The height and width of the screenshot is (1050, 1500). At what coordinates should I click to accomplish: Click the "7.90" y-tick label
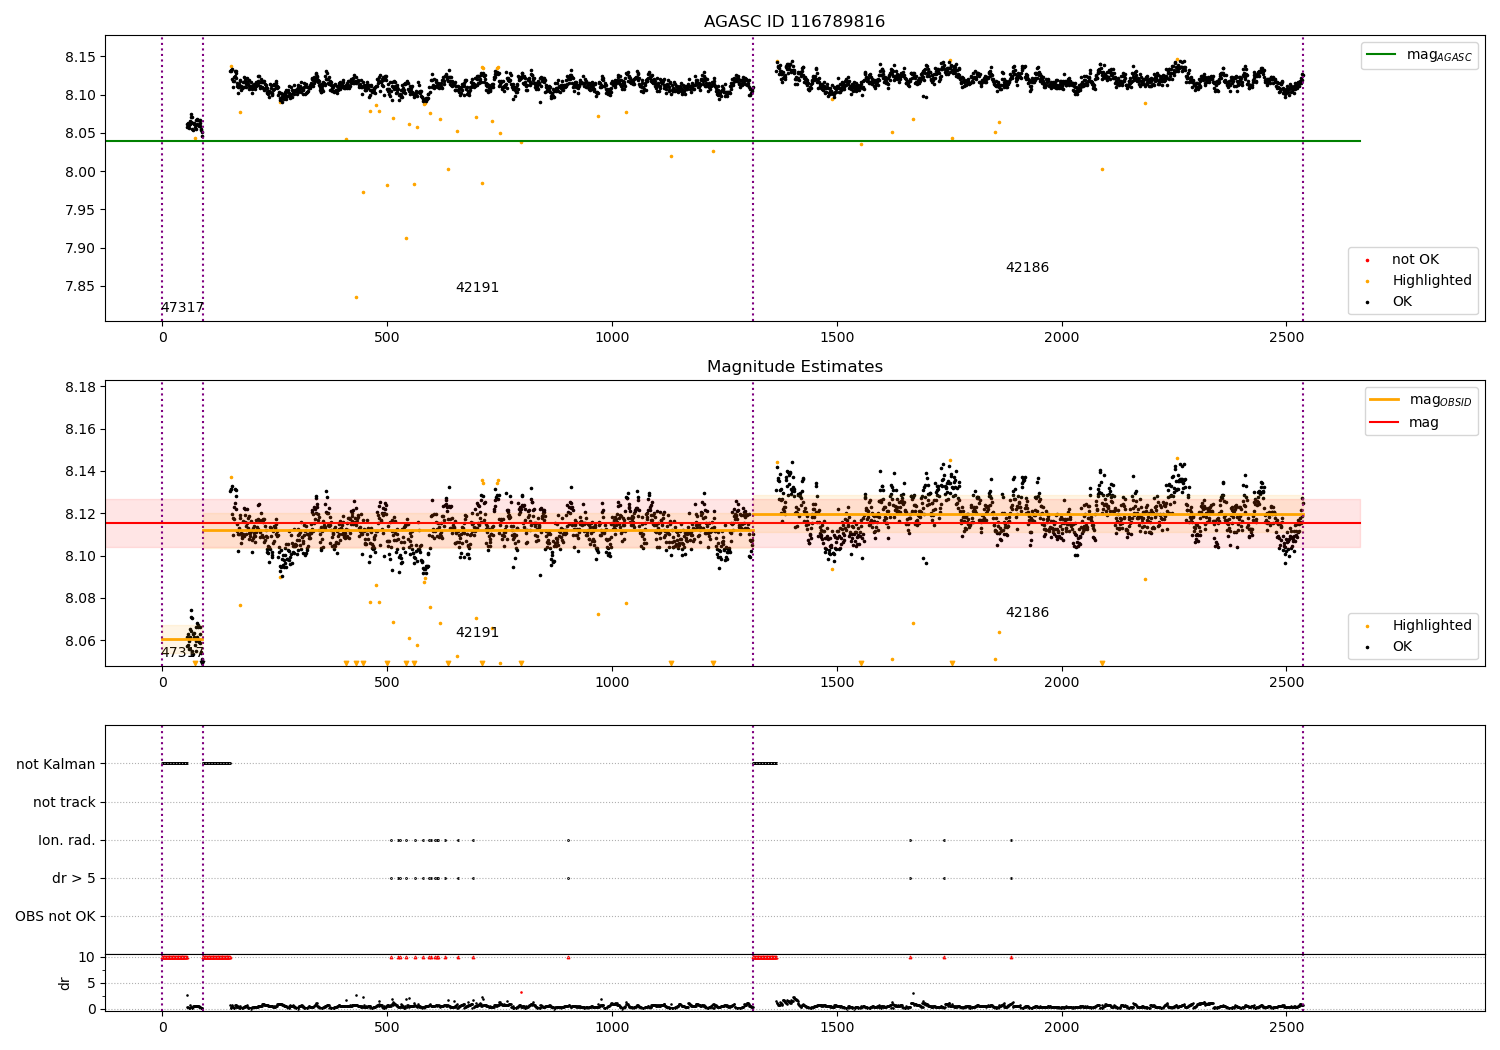click(x=80, y=249)
